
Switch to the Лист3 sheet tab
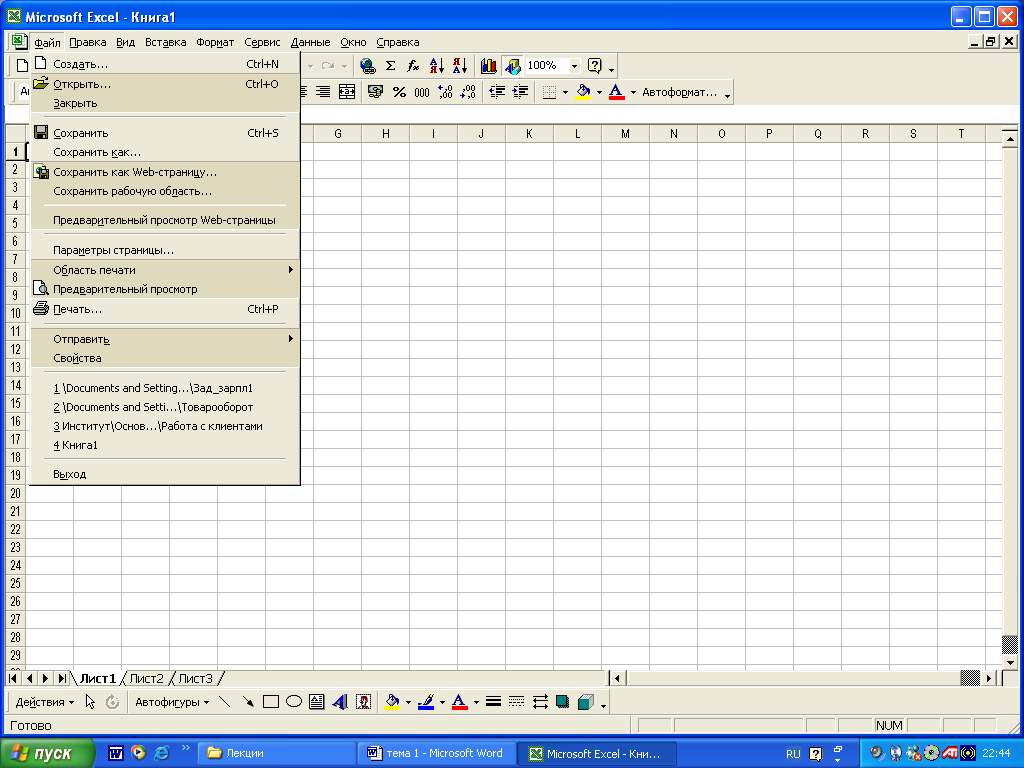click(195, 679)
